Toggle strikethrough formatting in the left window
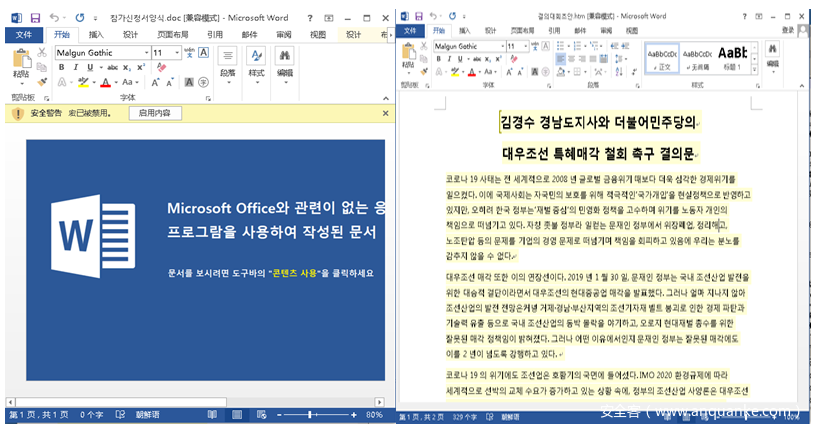This screenshot has width=816, height=430. [113, 67]
